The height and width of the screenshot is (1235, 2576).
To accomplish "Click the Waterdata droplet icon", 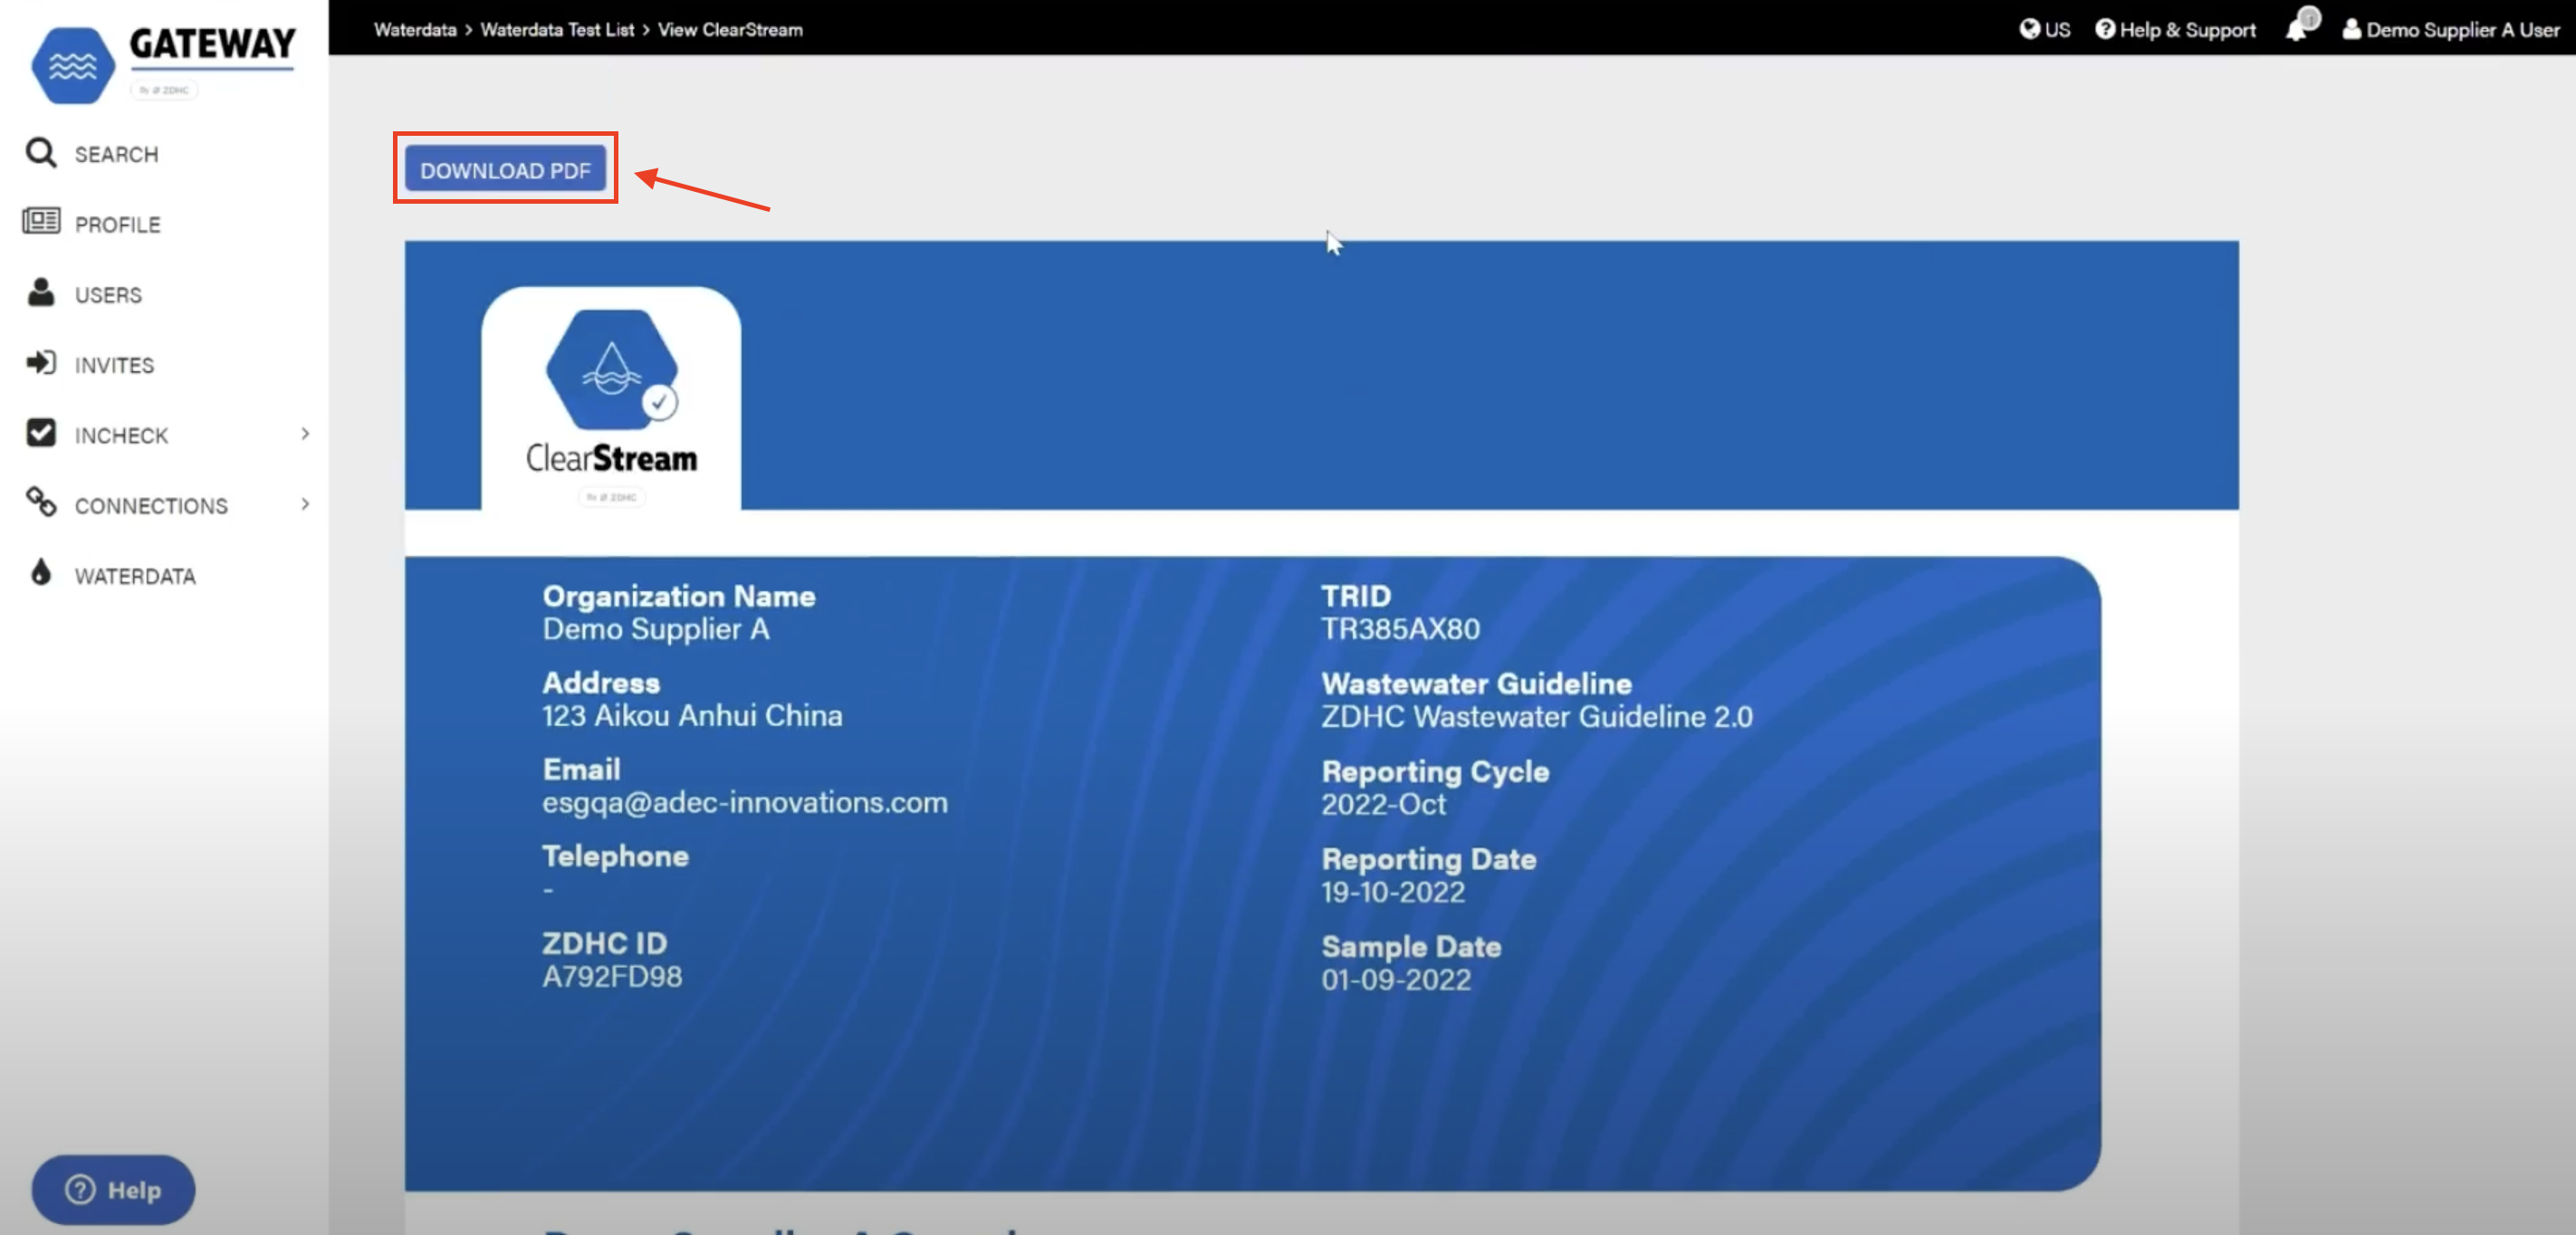I will [x=41, y=573].
